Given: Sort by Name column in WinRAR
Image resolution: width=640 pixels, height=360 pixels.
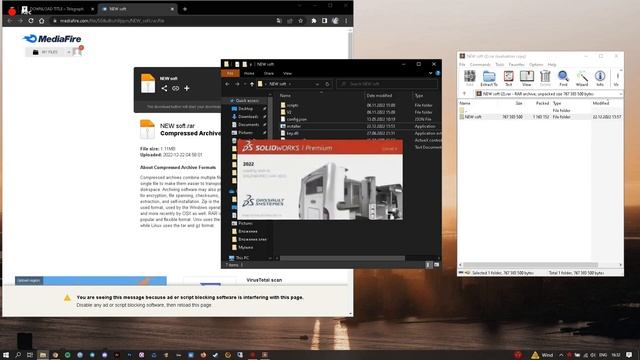Looking at the screenshot, I should 465,103.
